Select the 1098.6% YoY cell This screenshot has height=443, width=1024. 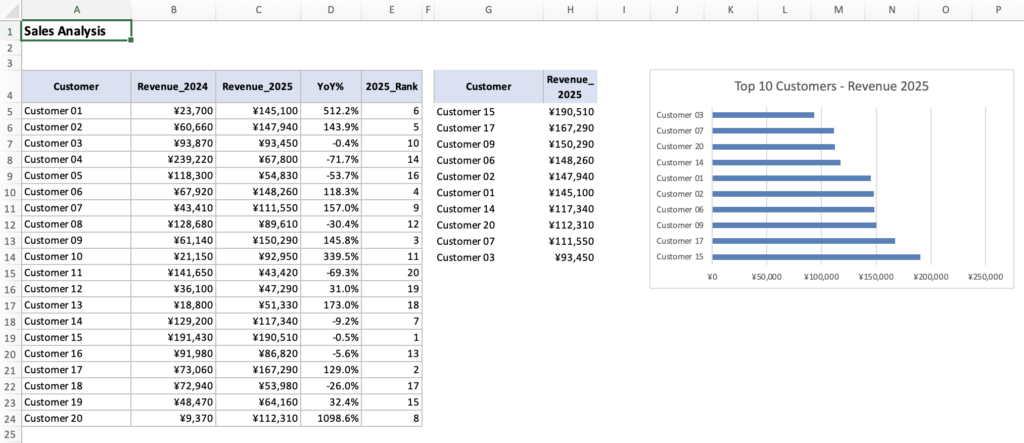pos(331,418)
